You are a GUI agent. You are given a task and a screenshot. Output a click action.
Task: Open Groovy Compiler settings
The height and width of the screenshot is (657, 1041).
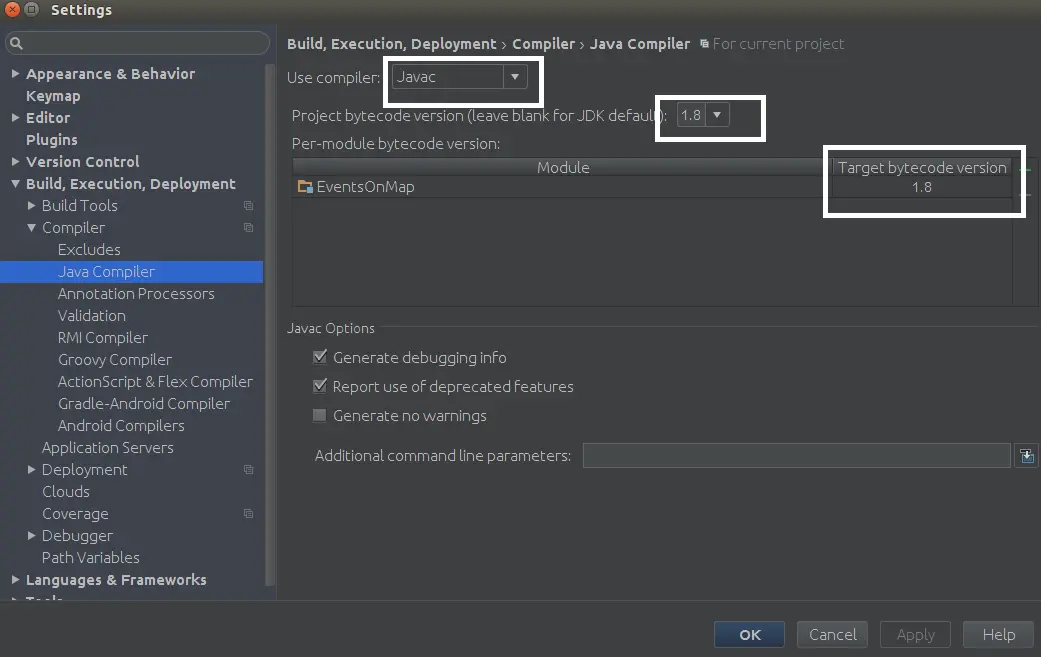(115, 360)
